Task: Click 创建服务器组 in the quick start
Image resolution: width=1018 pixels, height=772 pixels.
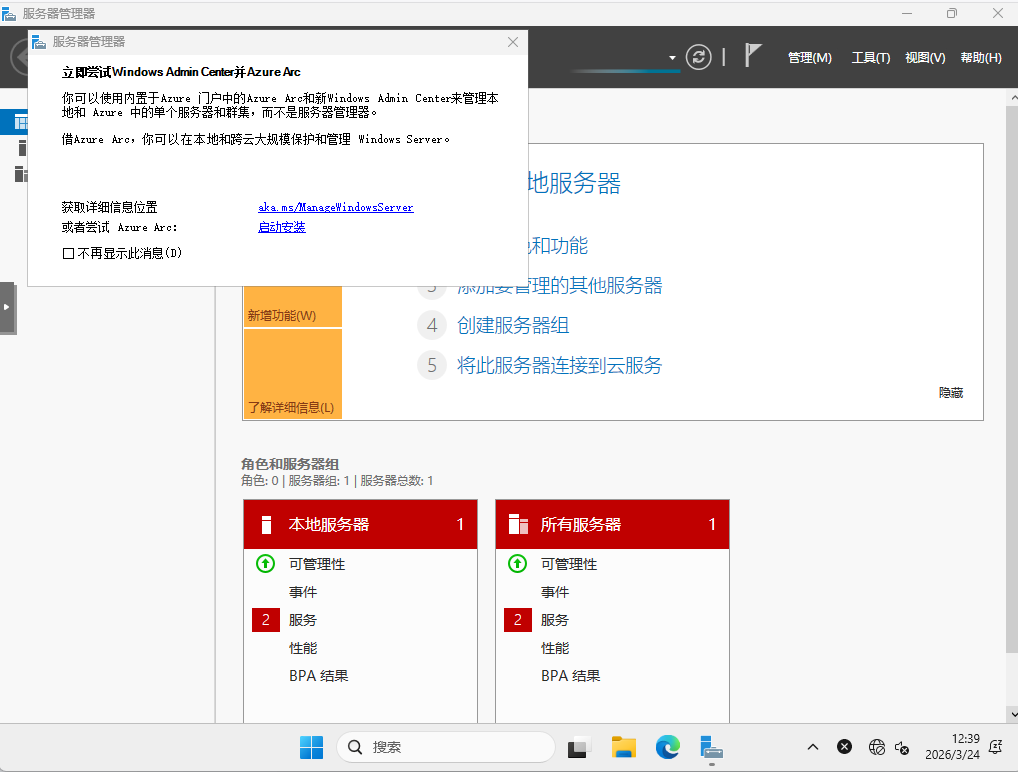Action: [513, 325]
